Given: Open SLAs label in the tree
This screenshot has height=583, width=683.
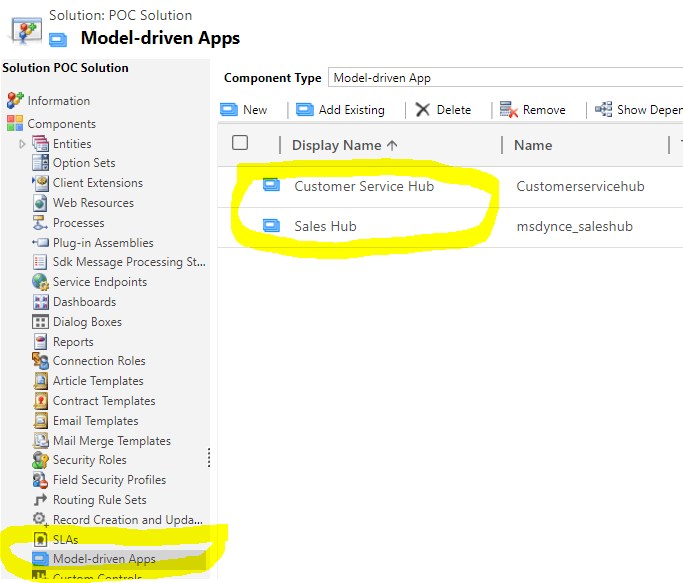Looking at the screenshot, I should click(65, 539).
